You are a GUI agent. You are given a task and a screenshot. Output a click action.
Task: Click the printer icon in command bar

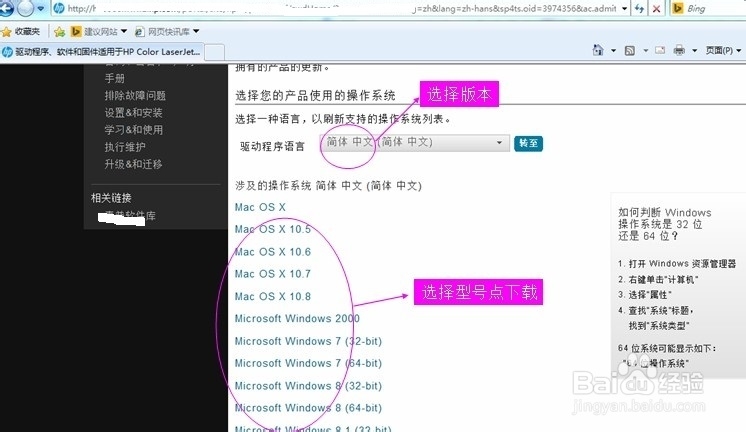coord(679,50)
